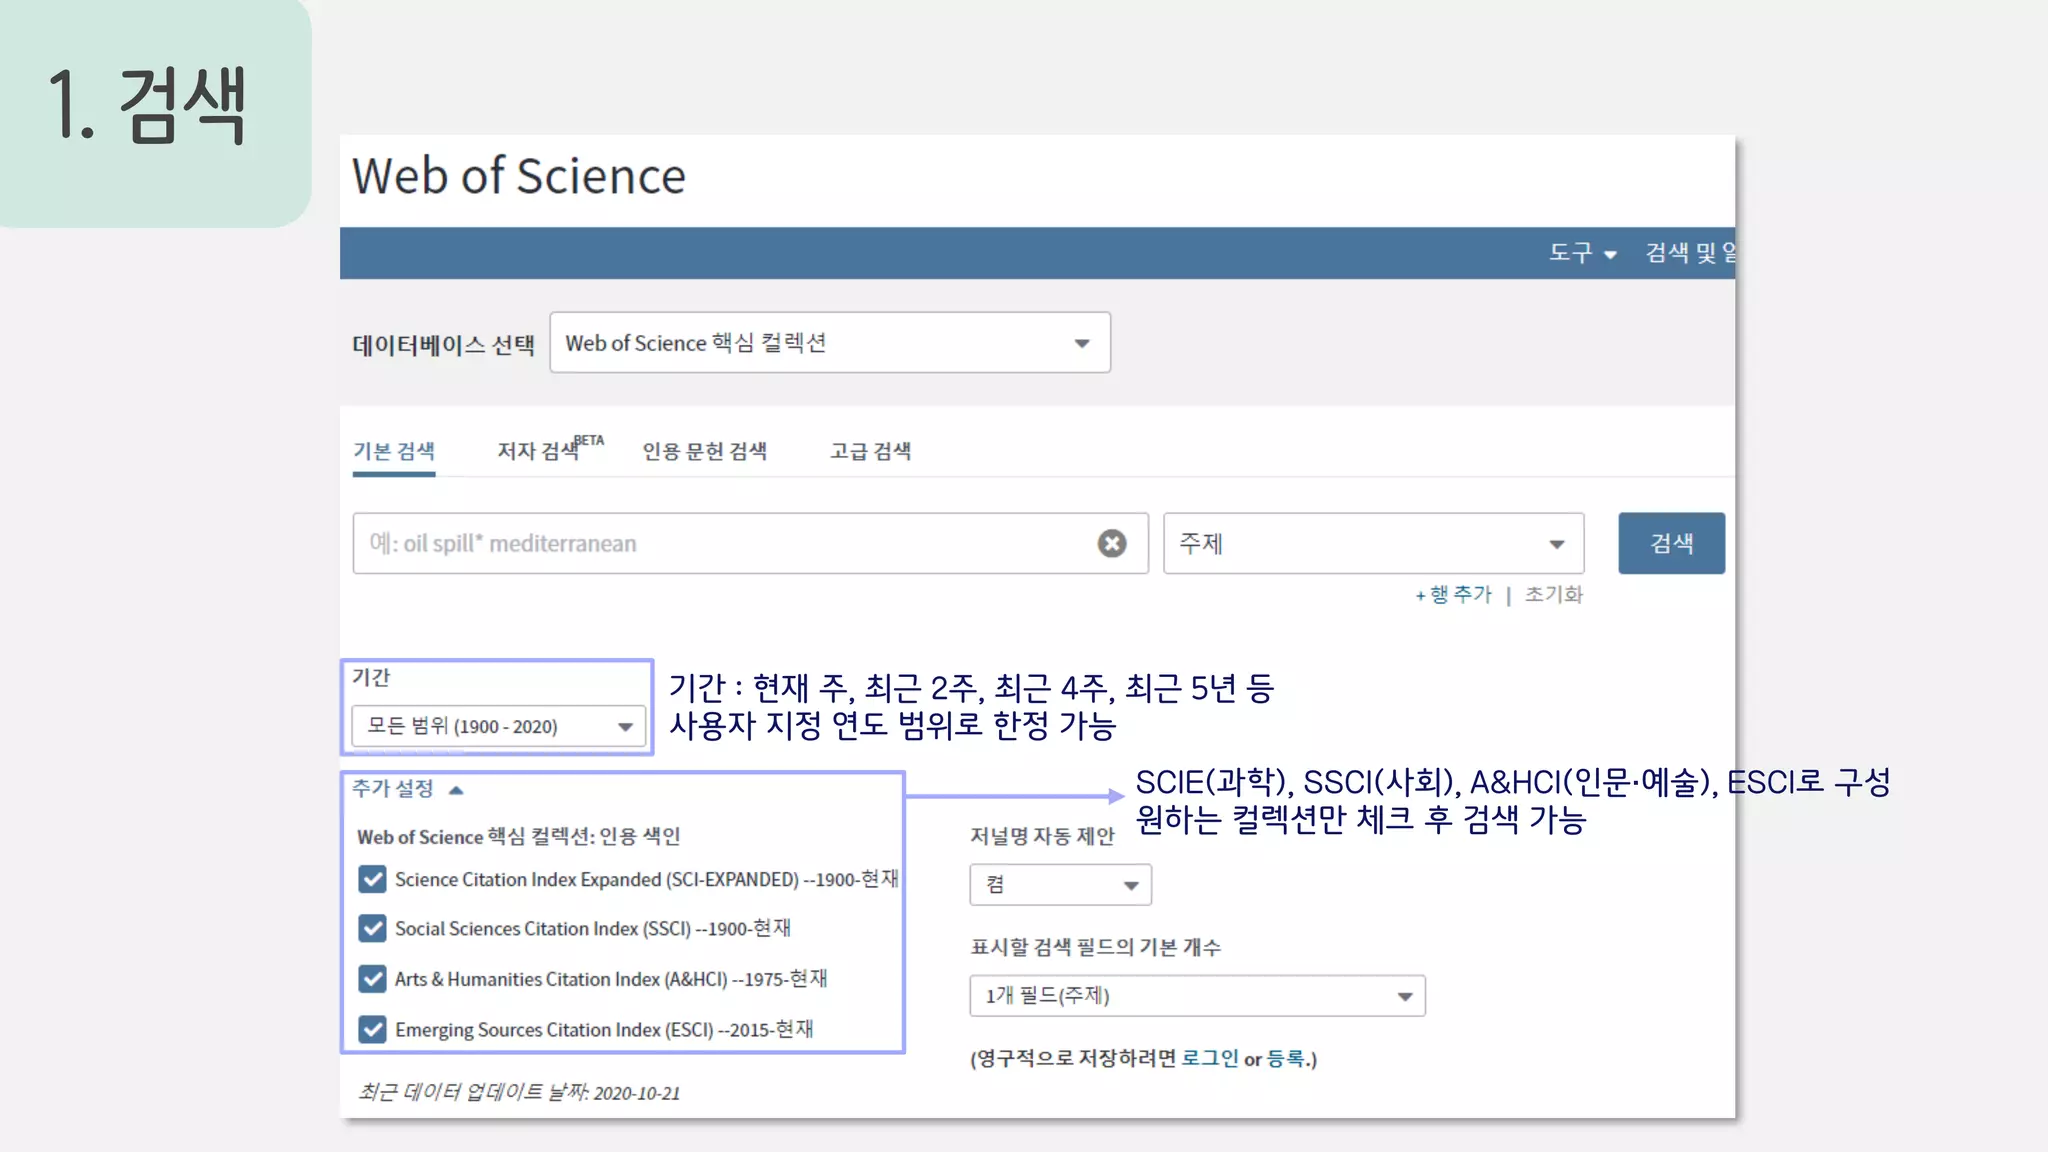The height and width of the screenshot is (1152, 2048).
Task: Switch to 인용 문헌 검색 tab
Action: [x=704, y=451]
